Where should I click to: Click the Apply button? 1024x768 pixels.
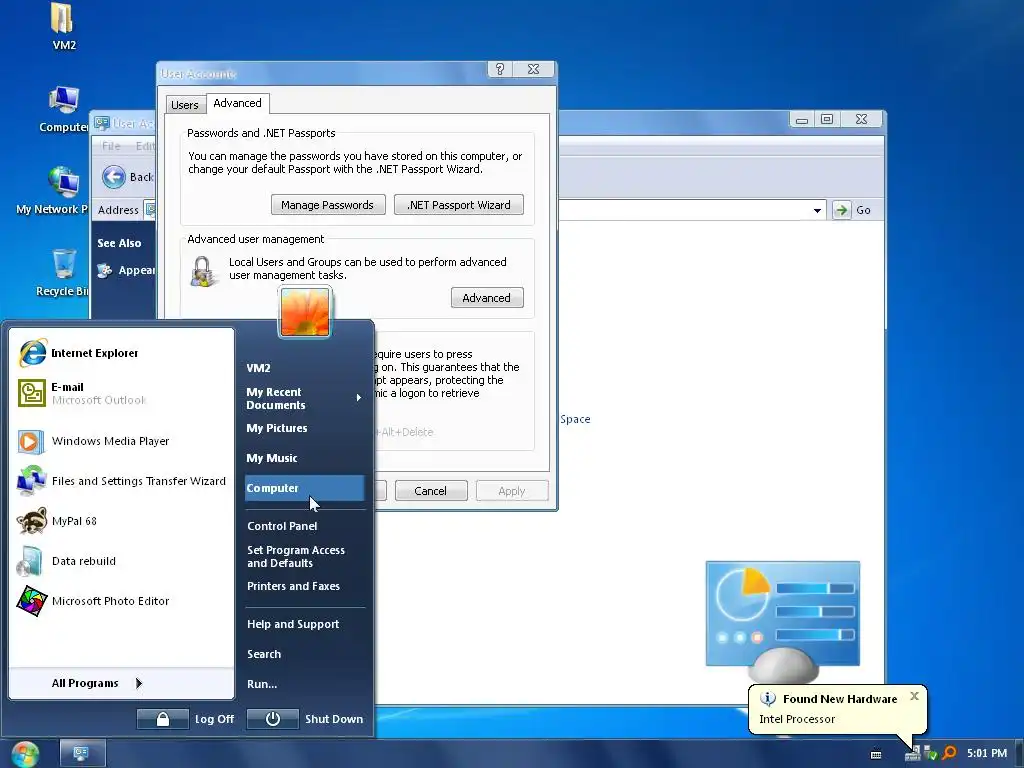tap(512, 491)
